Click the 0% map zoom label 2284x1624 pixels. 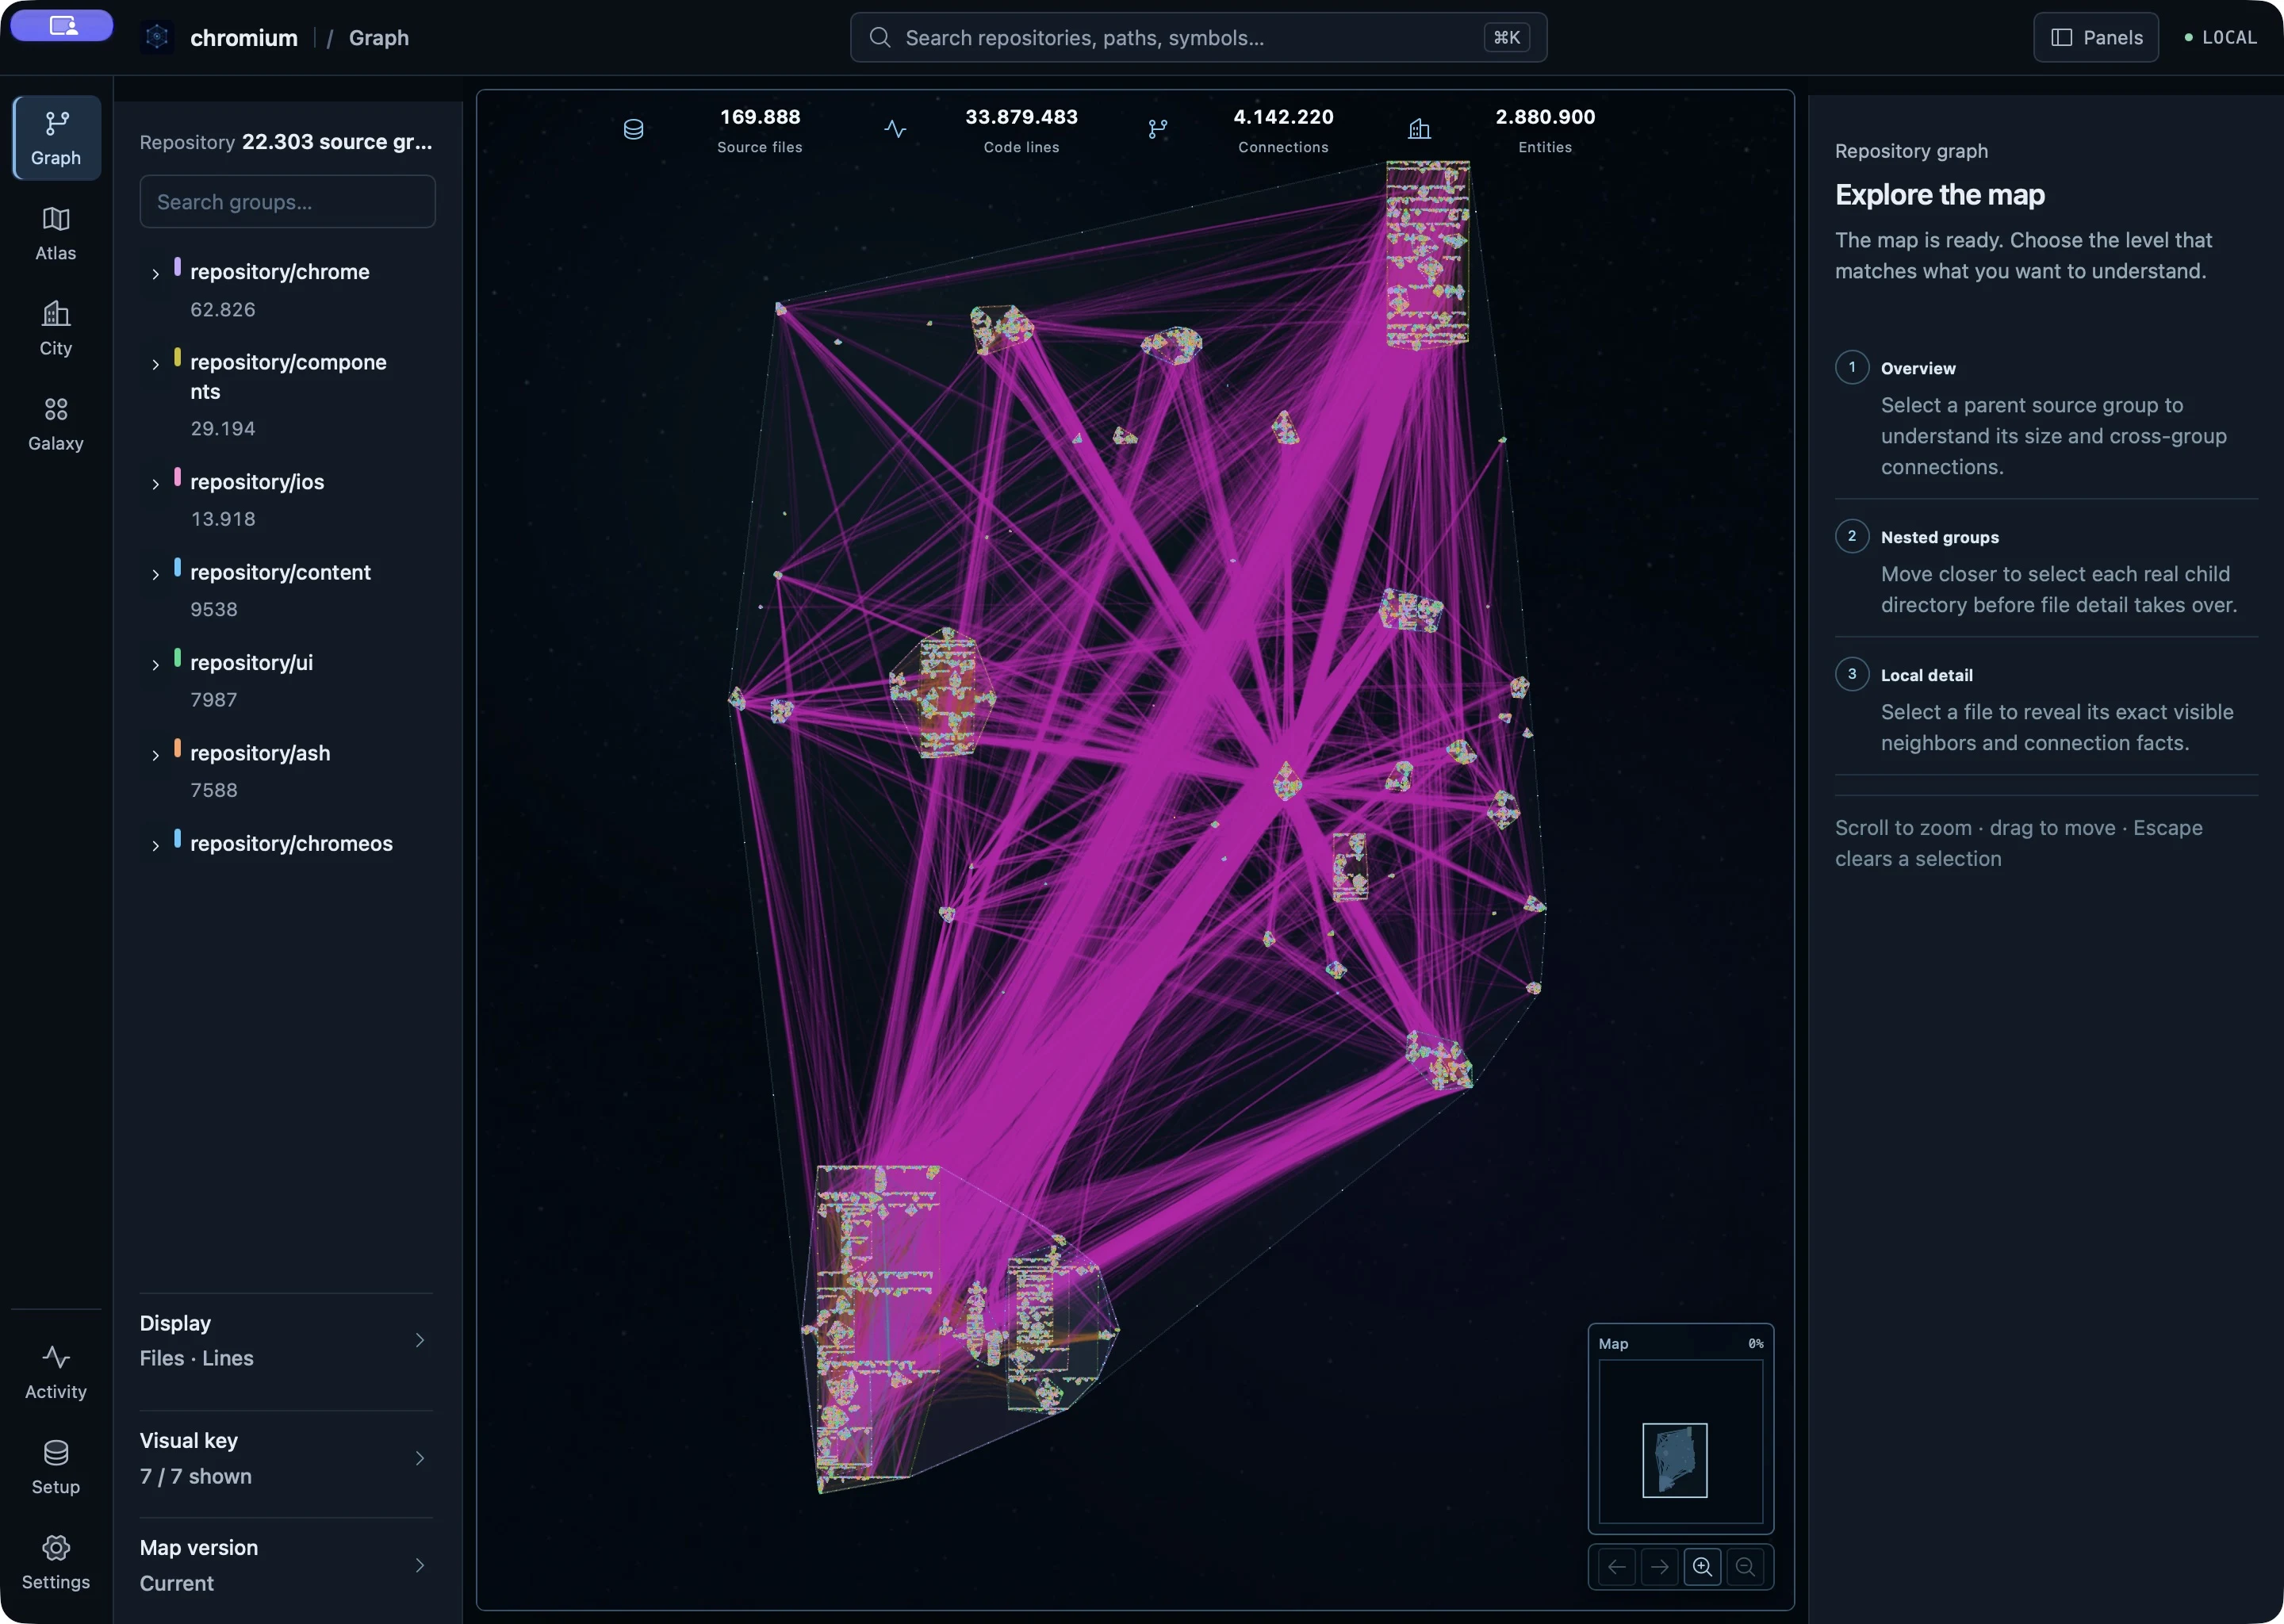(1755, 1344)
